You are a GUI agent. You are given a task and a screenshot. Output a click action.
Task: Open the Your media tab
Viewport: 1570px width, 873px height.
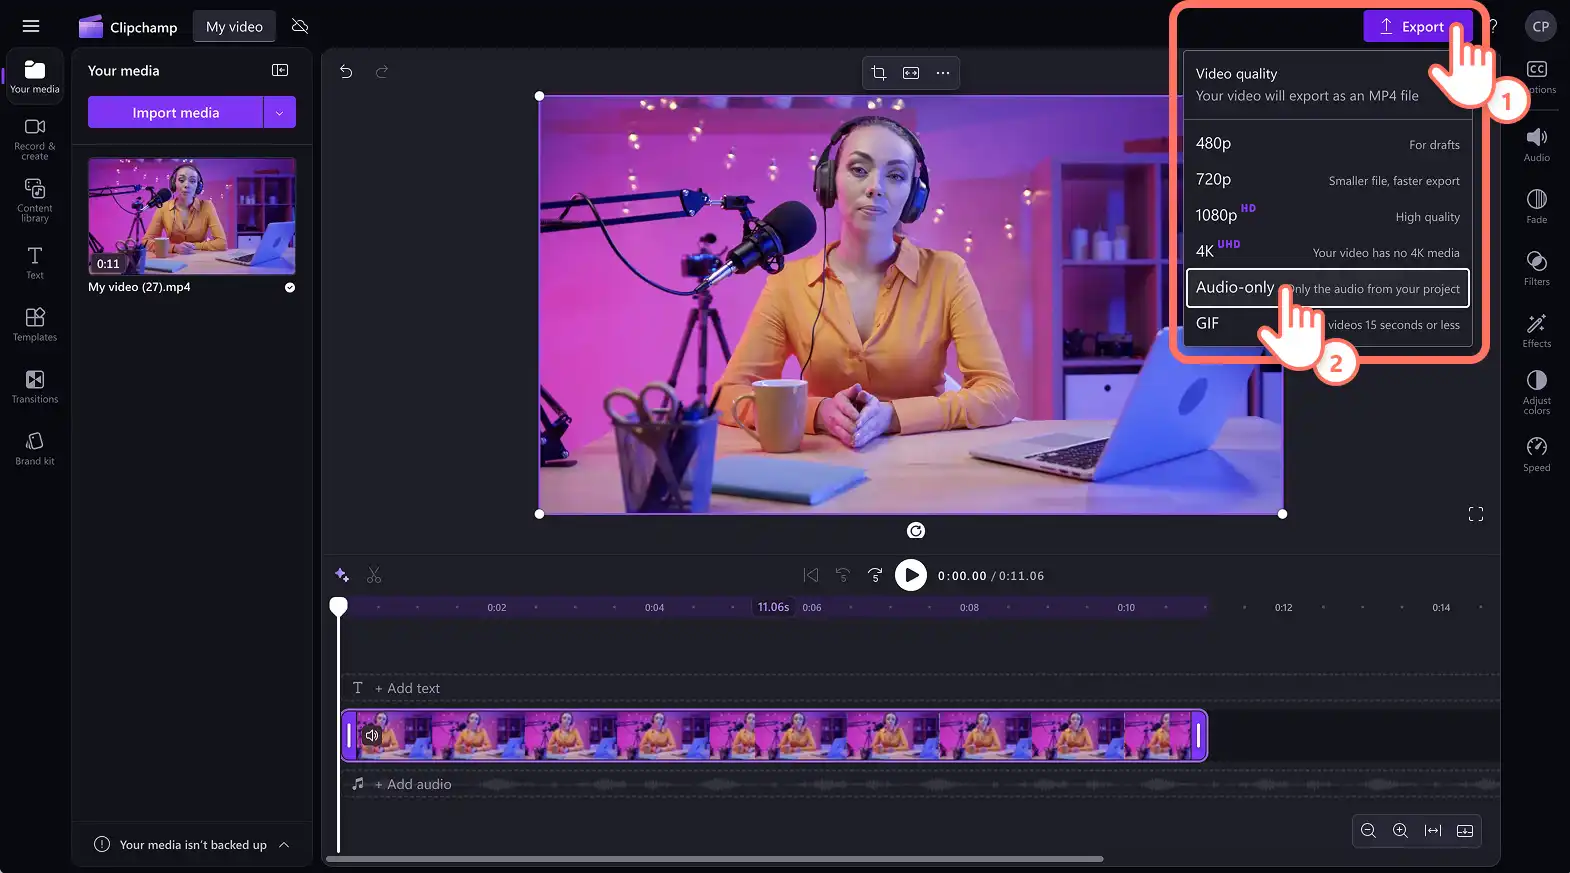click(35, 76)
